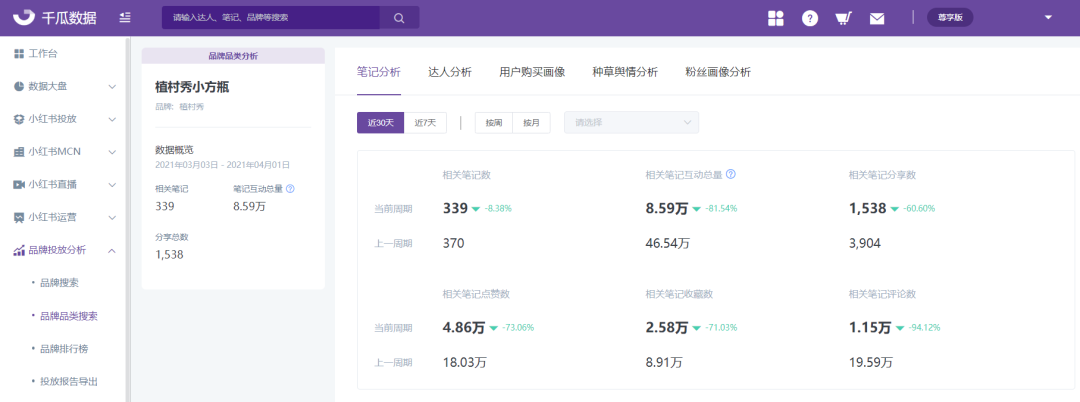Click the down arrow next to 339 note count
1080x402 pixels.
[x=475, y=209]
